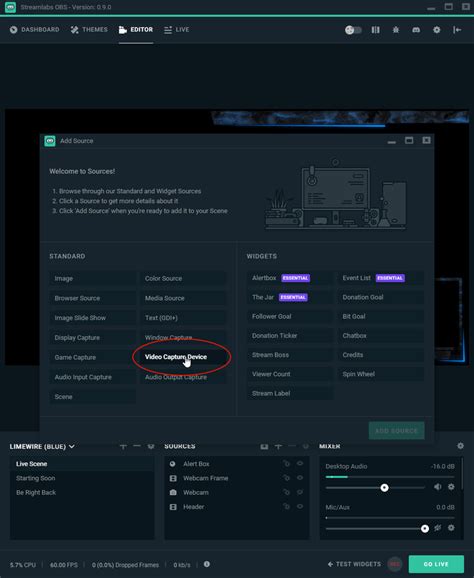Select Color Source option

tap(183, 278)
